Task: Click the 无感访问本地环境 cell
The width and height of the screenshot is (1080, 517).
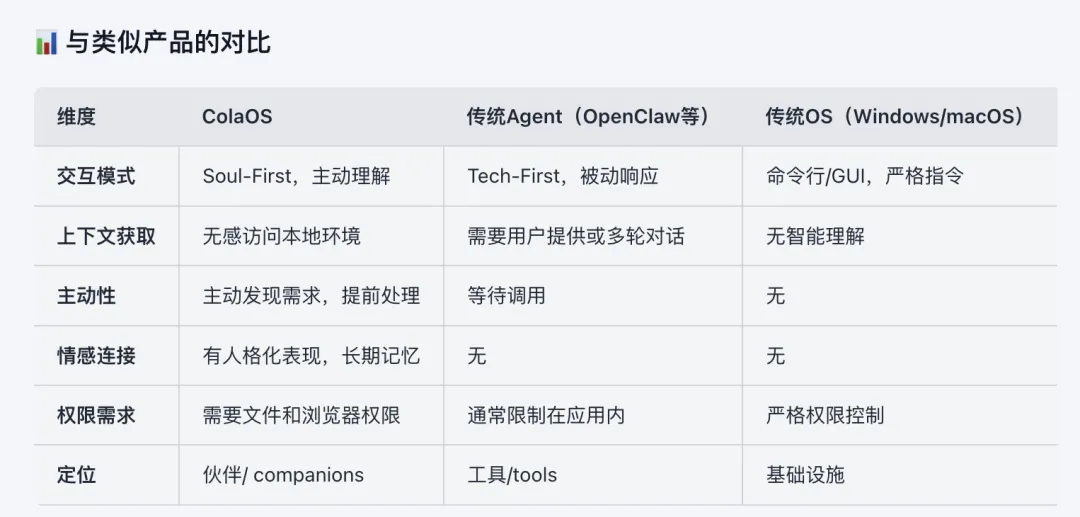Action: pyautogui.click(x=281, y=237)
